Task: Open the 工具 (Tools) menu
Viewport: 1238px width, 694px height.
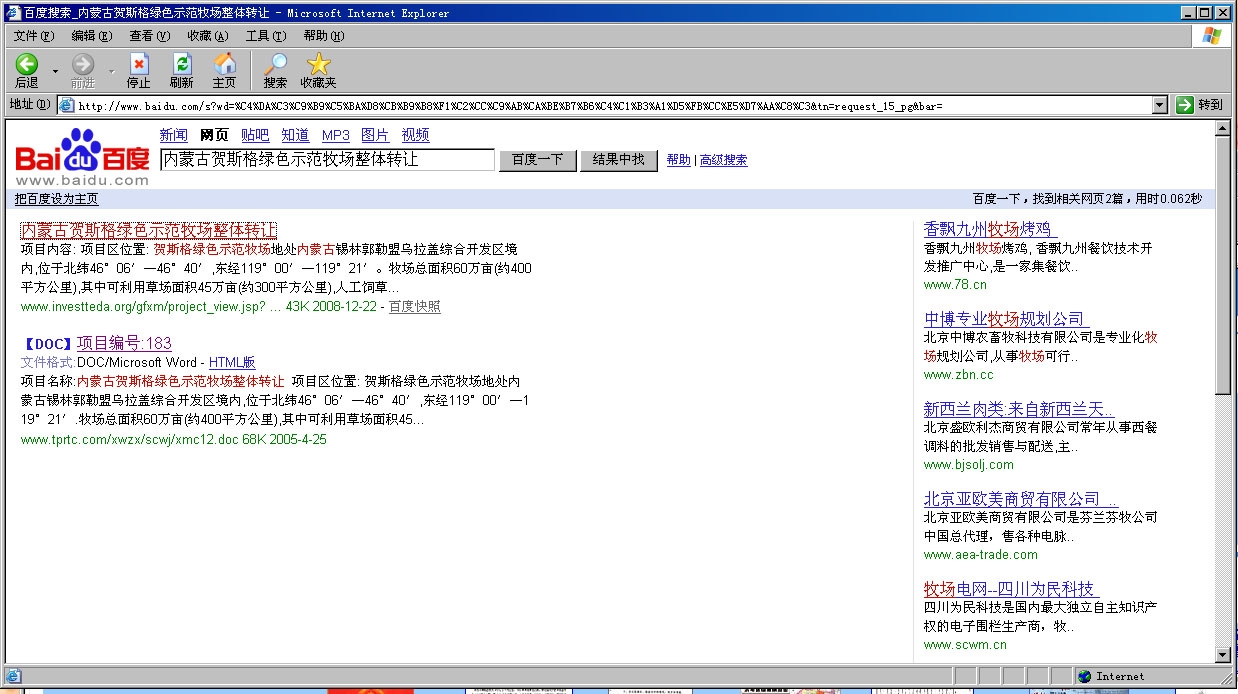Action: point(266,36)
